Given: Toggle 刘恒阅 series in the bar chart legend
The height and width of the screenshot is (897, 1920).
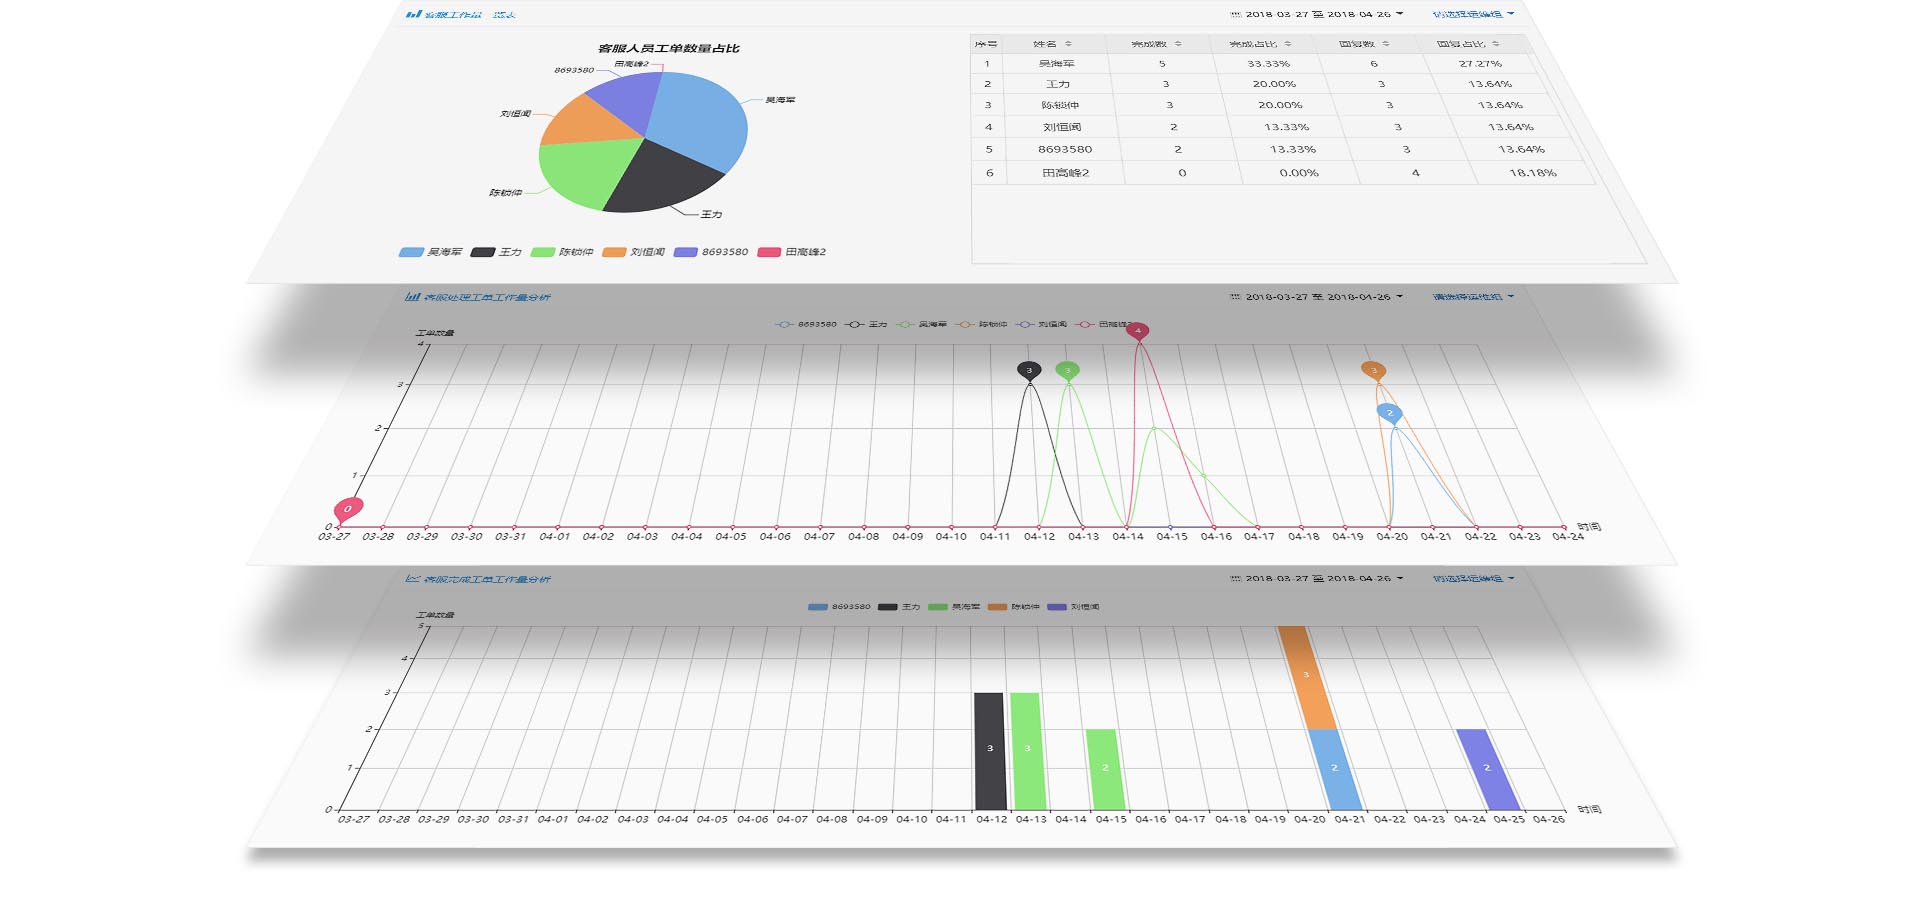Looking at the screenshot, I should pyautogui.click(x=1073, y=607).
